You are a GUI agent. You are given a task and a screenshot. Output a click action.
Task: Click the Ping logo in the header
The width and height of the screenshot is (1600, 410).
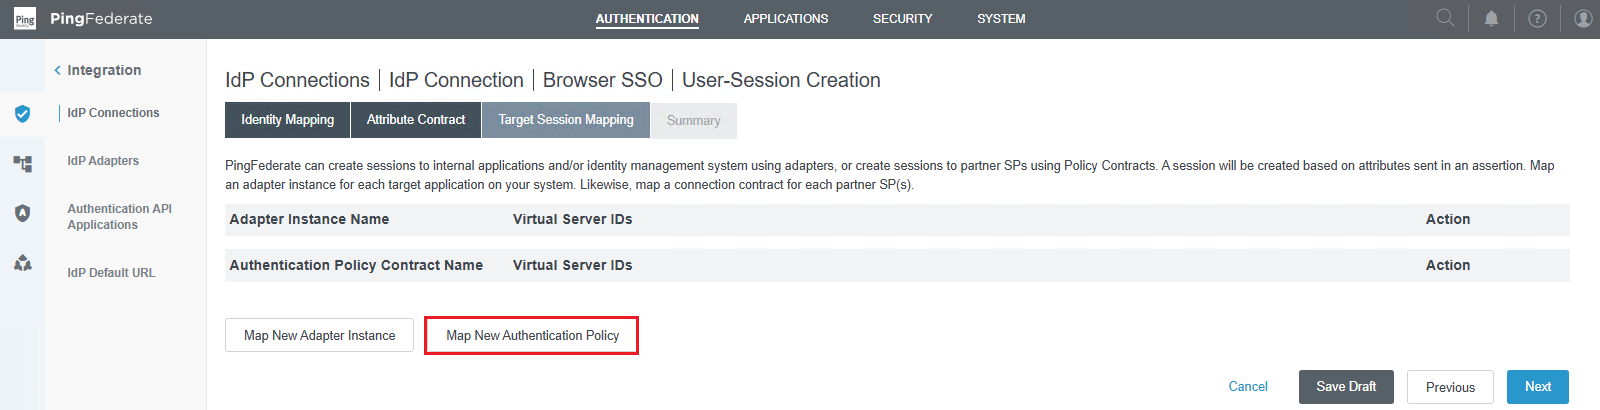click(x=25, y=19)
